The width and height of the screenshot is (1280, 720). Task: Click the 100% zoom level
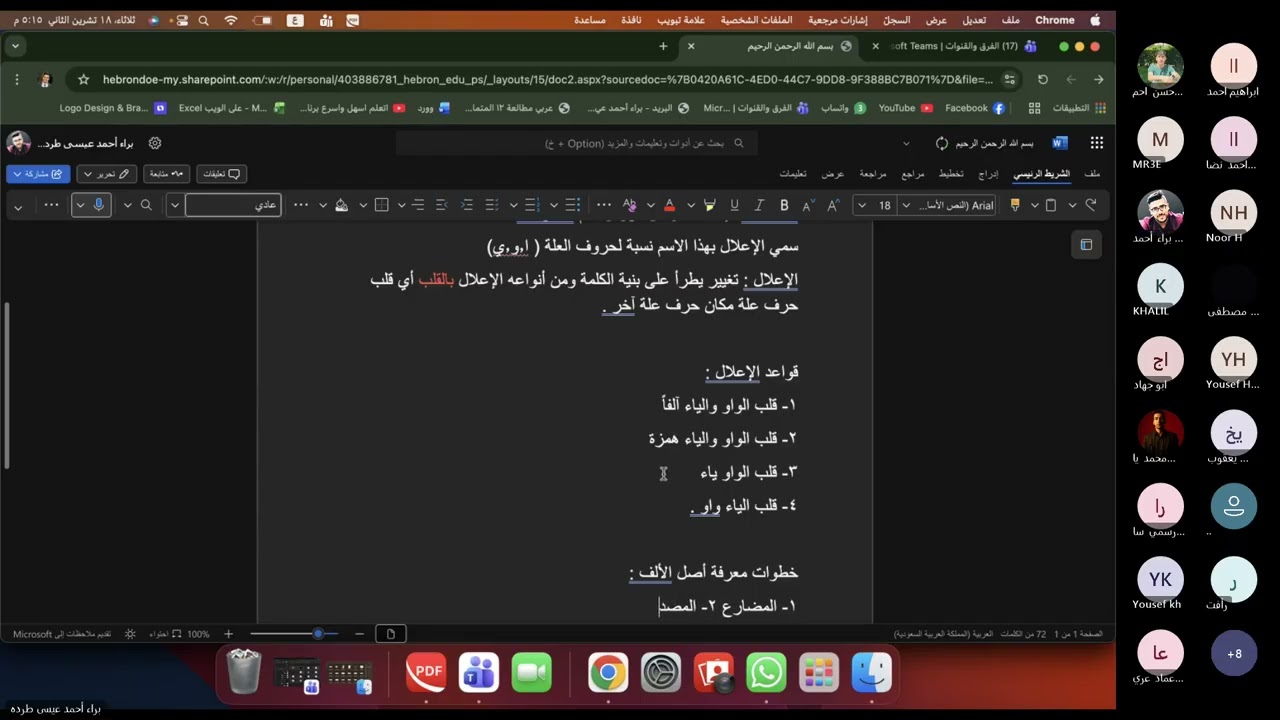[x=198, y=634]
